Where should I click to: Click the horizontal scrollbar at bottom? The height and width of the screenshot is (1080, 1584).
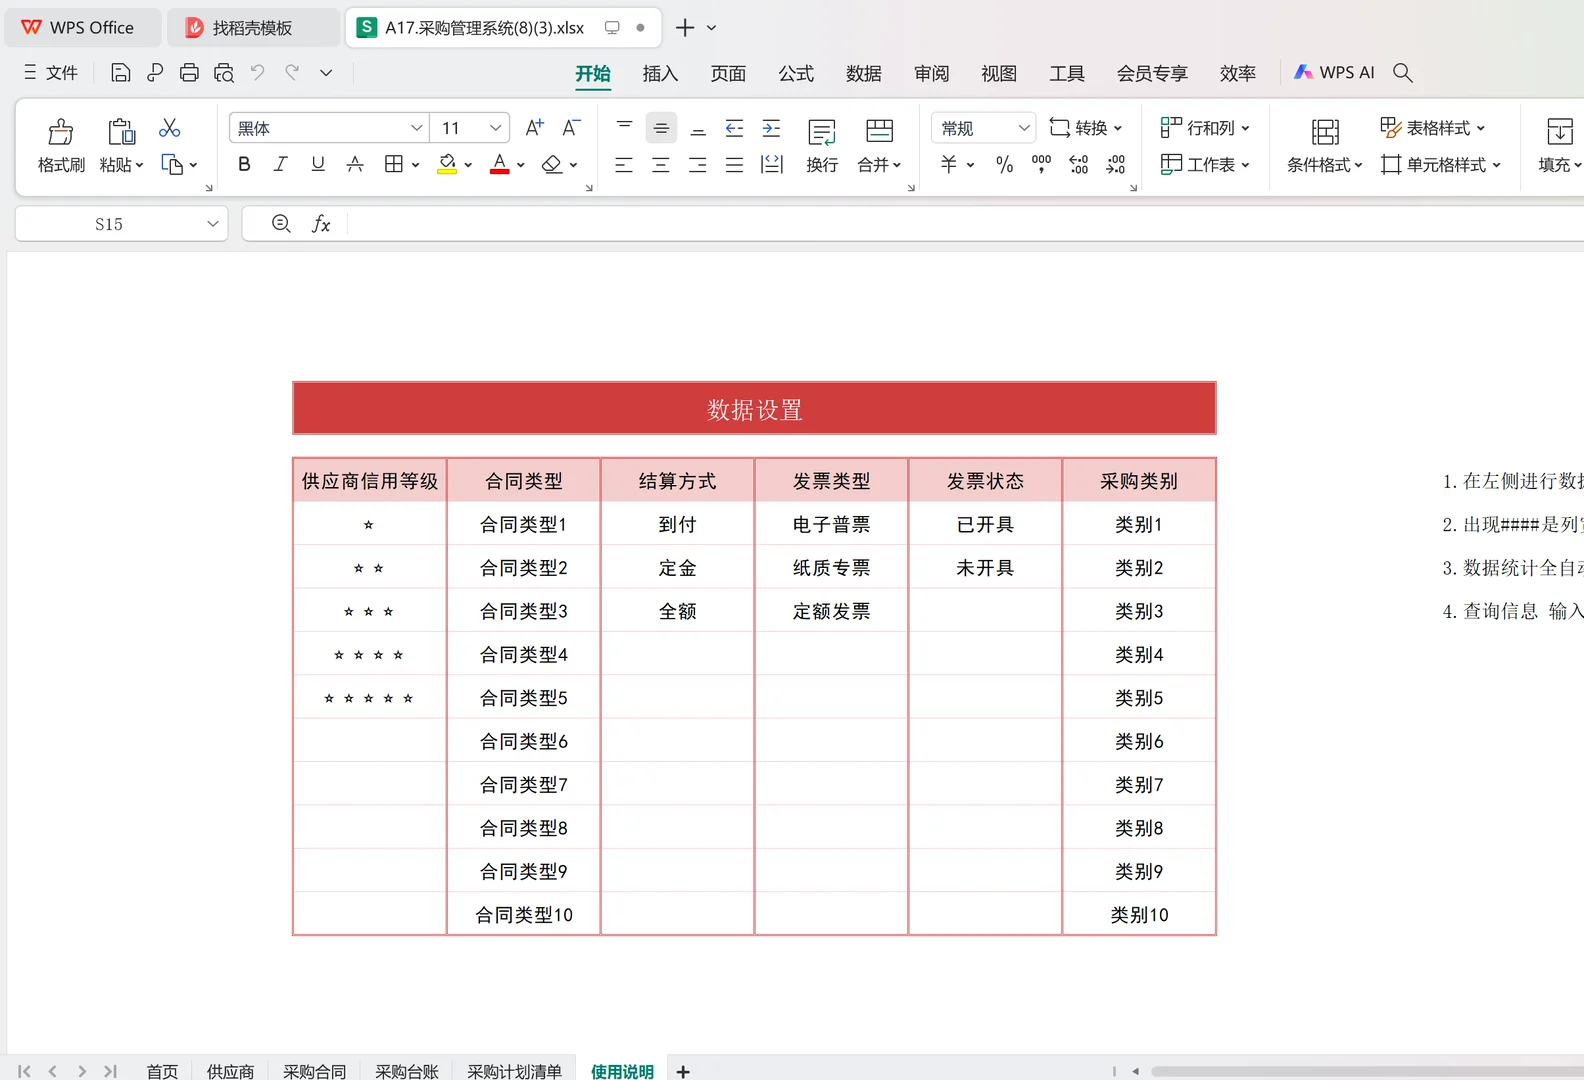click(x=1367, y=1071)
